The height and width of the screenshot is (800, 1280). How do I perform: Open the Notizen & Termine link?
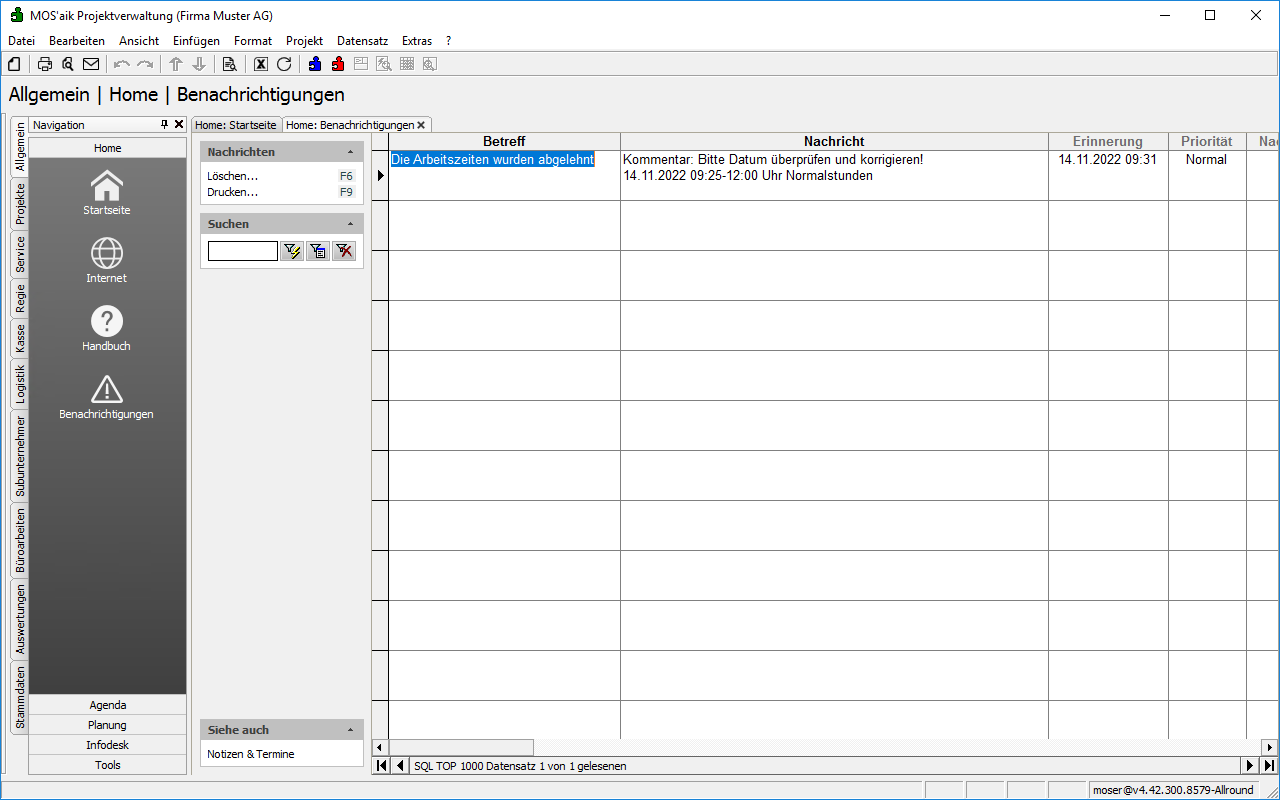coord(251,754)
